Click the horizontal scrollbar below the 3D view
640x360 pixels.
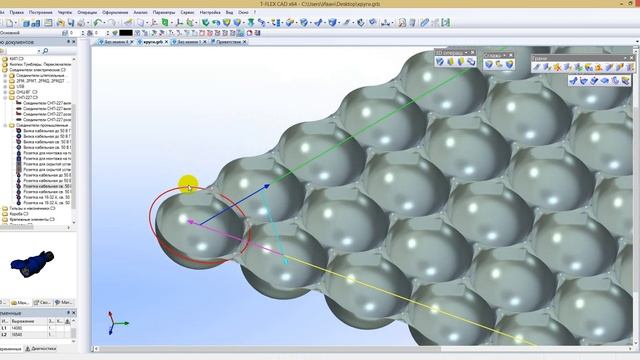point(363,349)
